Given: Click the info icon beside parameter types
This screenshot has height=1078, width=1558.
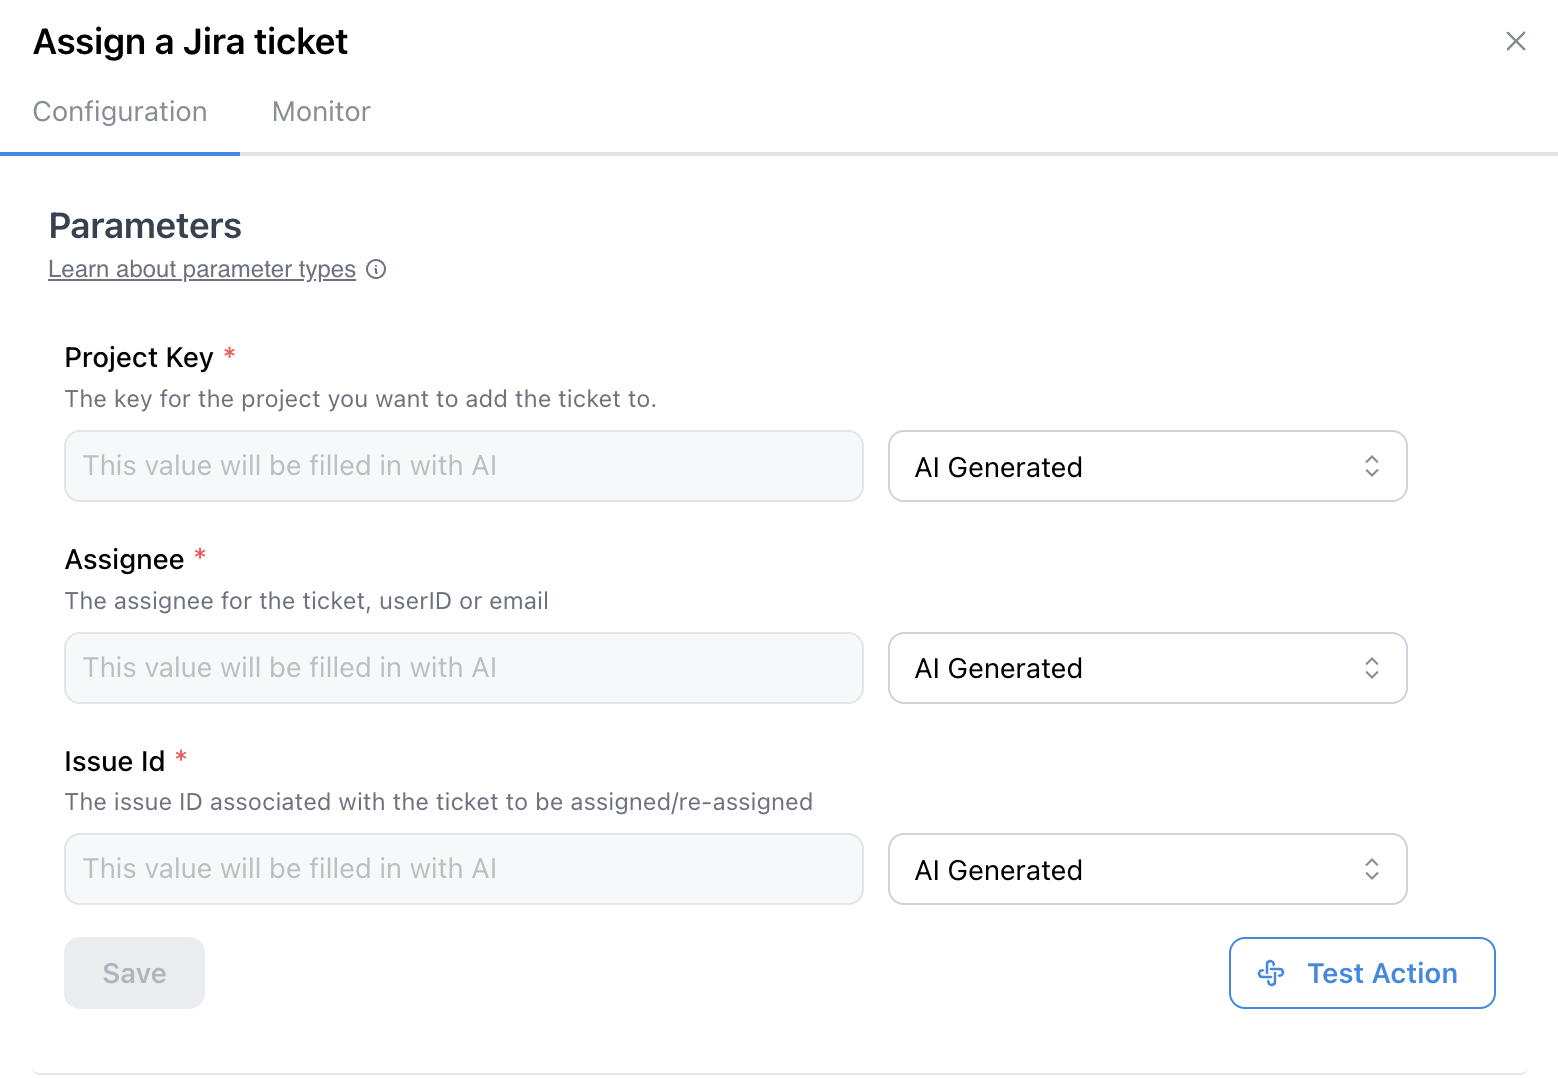Looking at the screenshot, I should 376,270.
